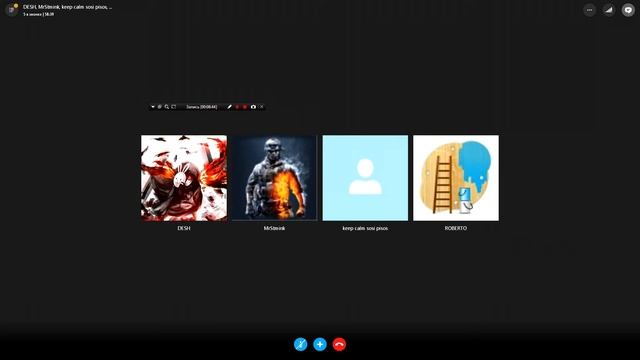Screen dimensions: 640x360
Task: Click the MrStreink name label
Action: point(275,228)
